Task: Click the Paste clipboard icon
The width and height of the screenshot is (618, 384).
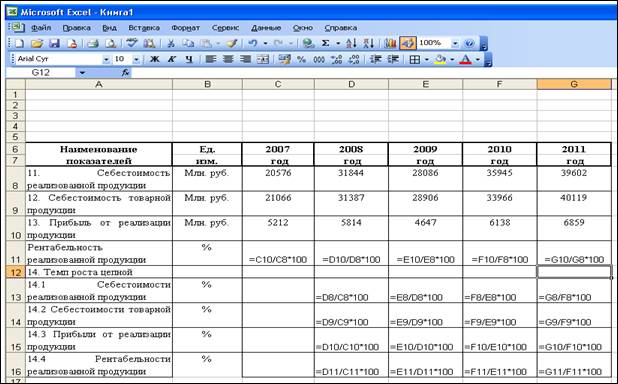Action: [x=206, y=43]
